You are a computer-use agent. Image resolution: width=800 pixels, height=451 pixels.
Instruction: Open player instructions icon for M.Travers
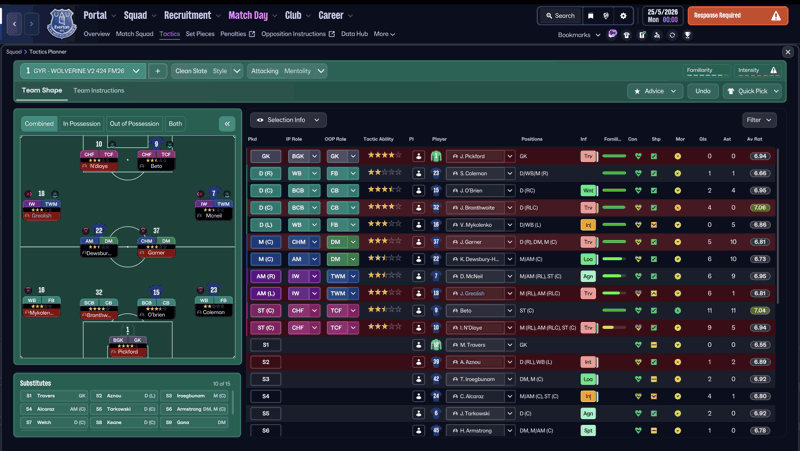(x=418, y=345)
